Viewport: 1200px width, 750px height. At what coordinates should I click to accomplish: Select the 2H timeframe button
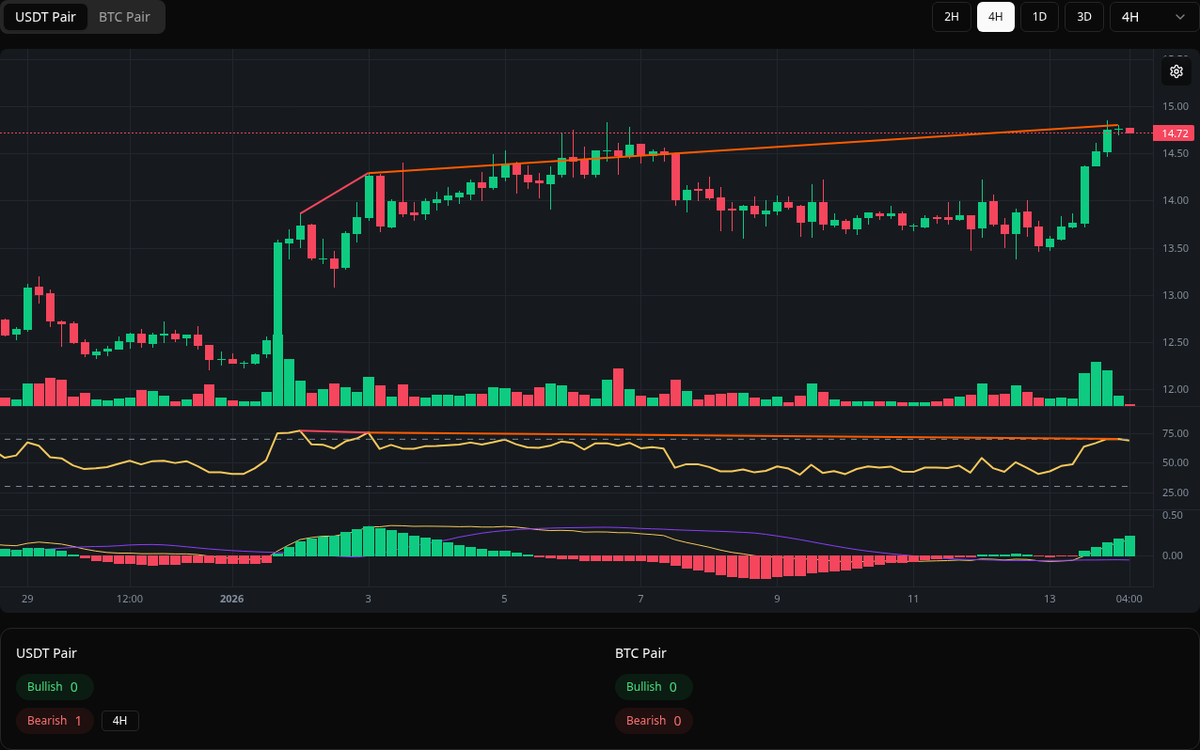[950, 16]
